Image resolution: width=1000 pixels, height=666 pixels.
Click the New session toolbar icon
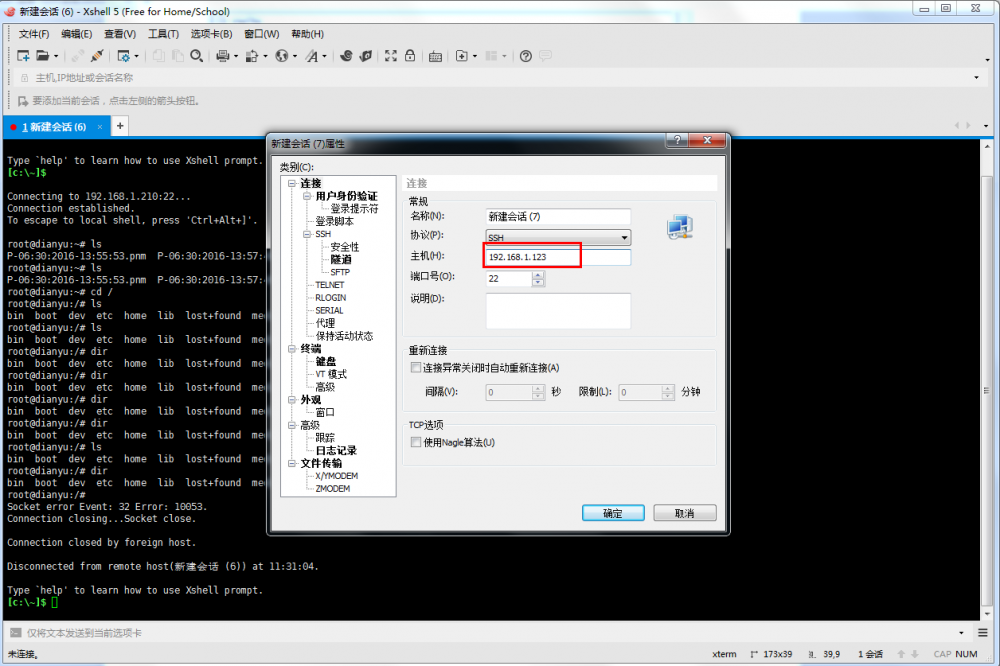24,56
